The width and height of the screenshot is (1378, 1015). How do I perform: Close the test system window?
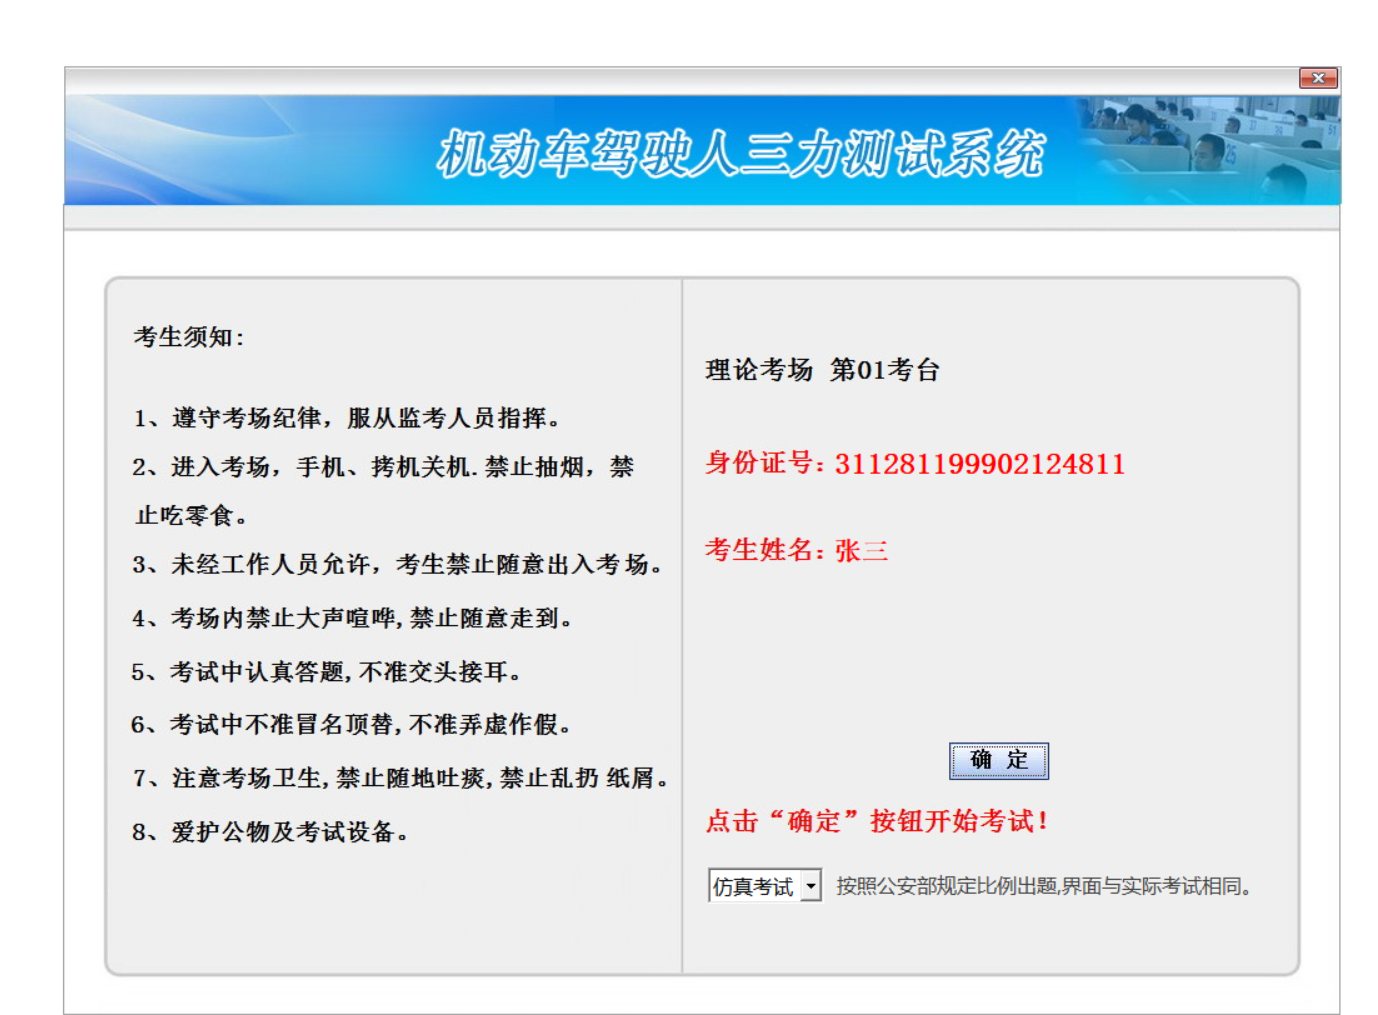pyautogui.click(x=1318, y=78)
